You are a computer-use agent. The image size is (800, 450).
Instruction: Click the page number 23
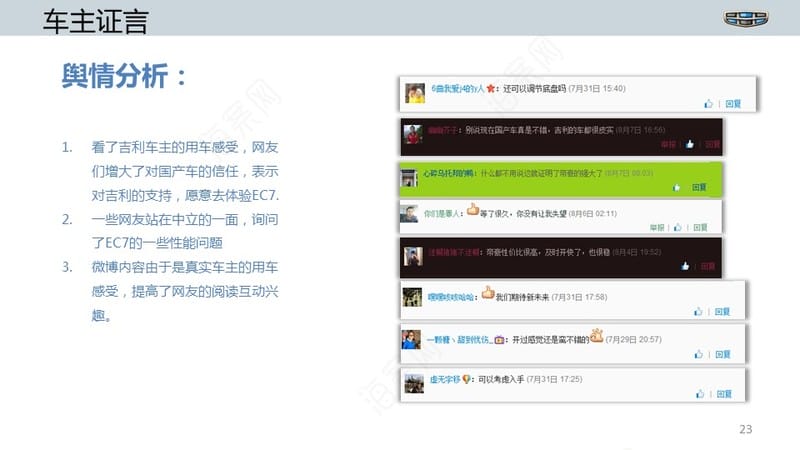pyautogui.click(x=745, y=429)
